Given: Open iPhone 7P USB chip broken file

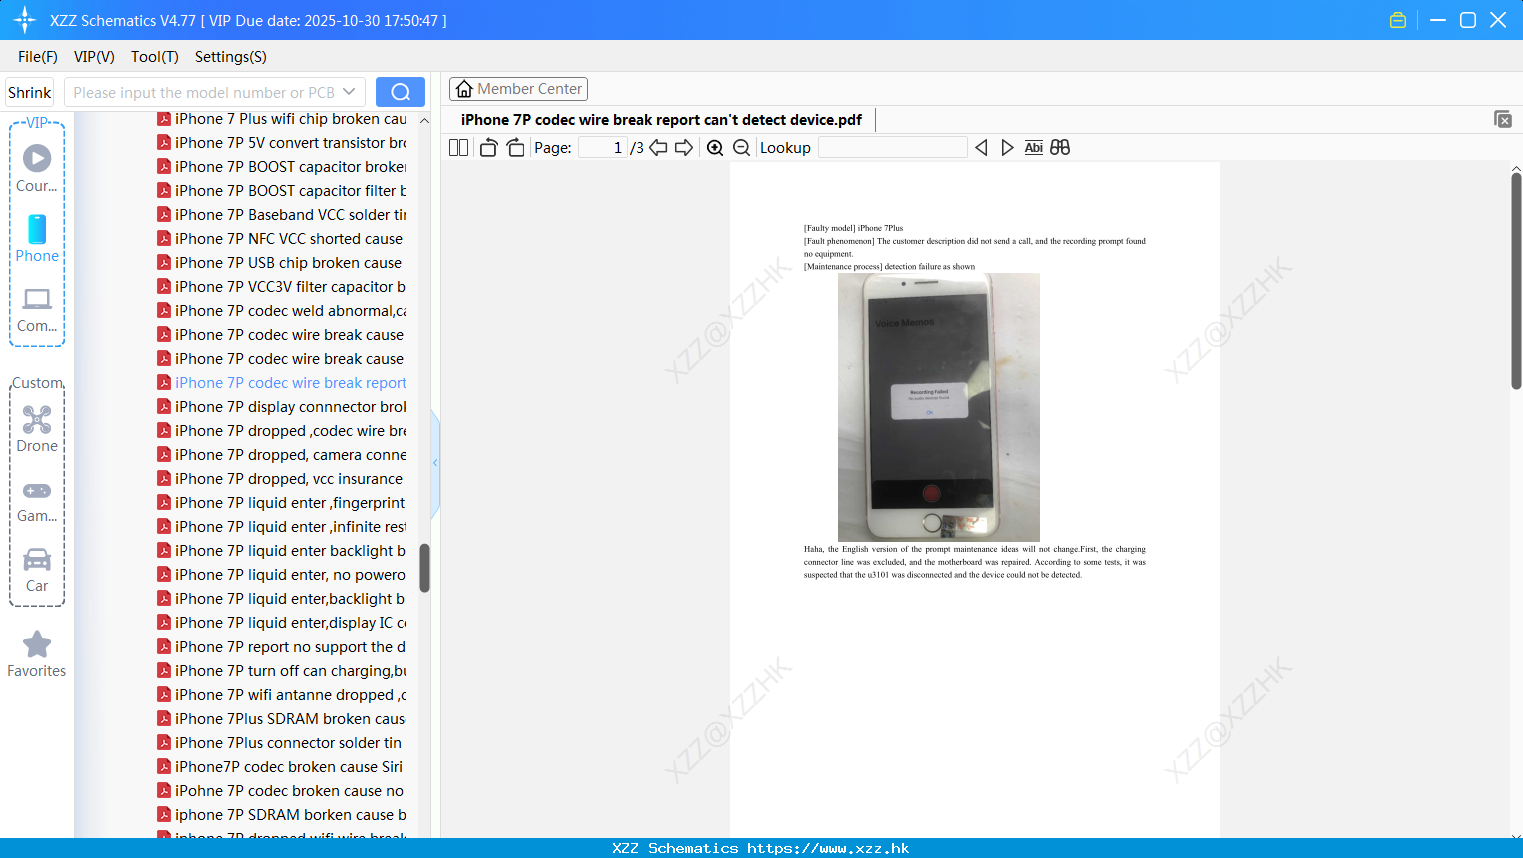Looking at the screenshot, I should [x=282, y=263].
